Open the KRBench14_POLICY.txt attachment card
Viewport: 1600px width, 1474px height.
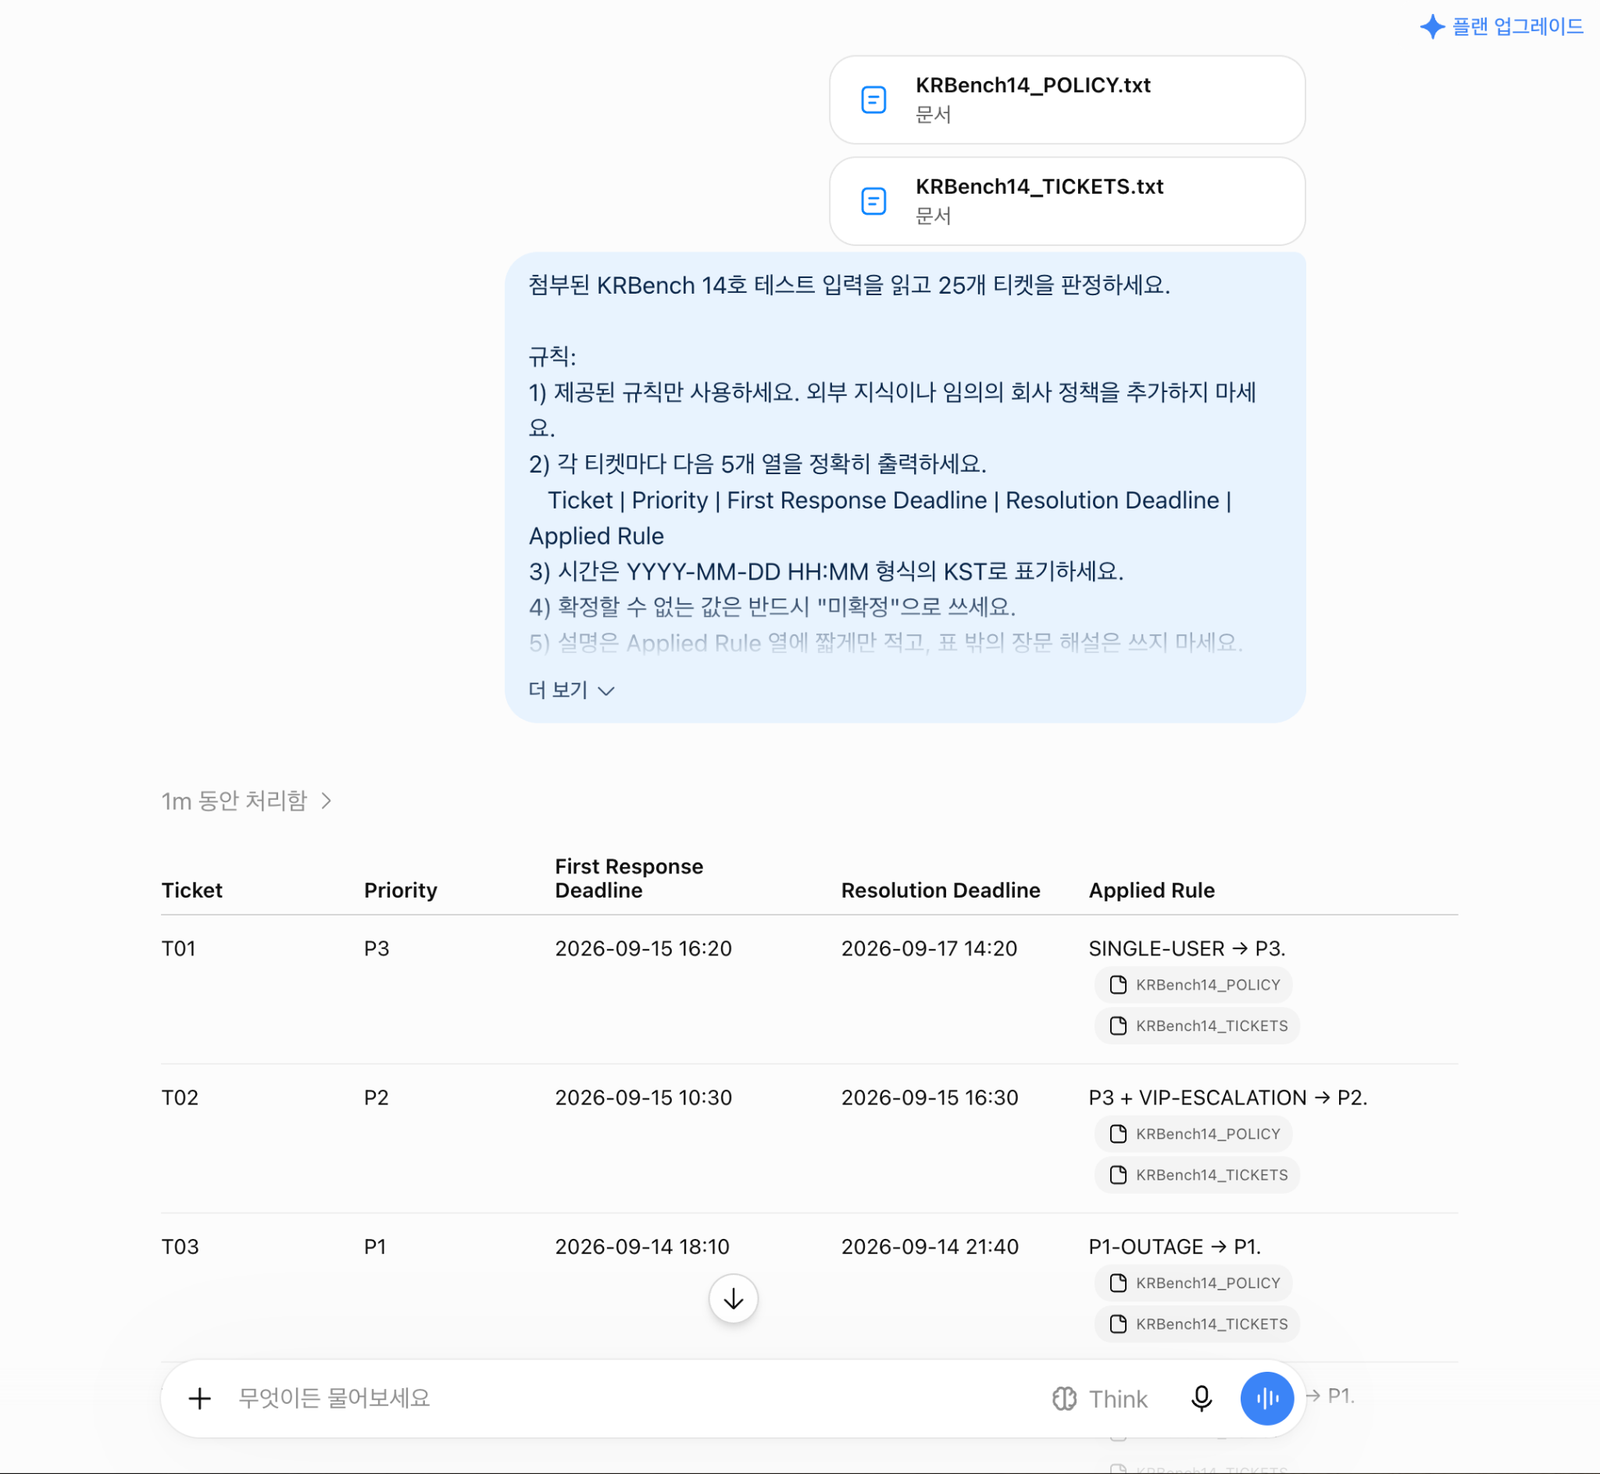1067,100
